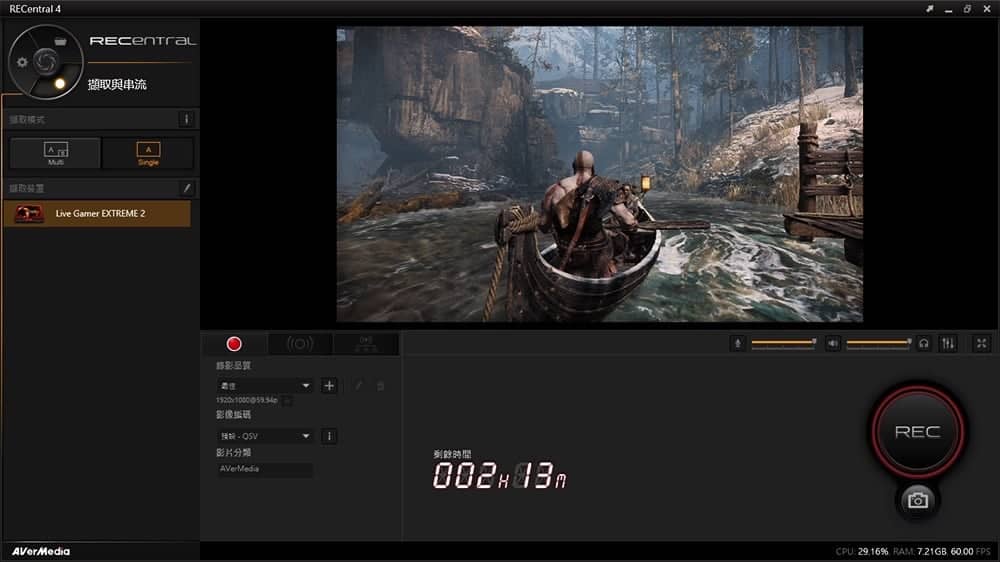Pin the window with title bar pin icon

(x=930, y=9)
